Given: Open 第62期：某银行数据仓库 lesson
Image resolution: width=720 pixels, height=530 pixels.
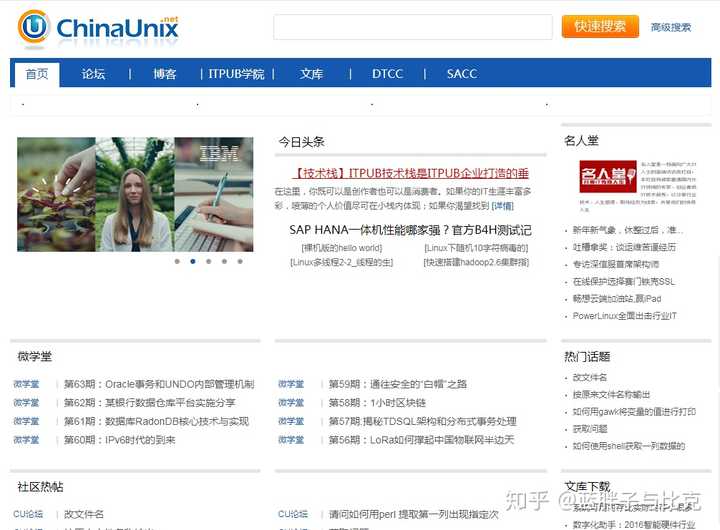Looking at the screenshot, I should [149, 403].
